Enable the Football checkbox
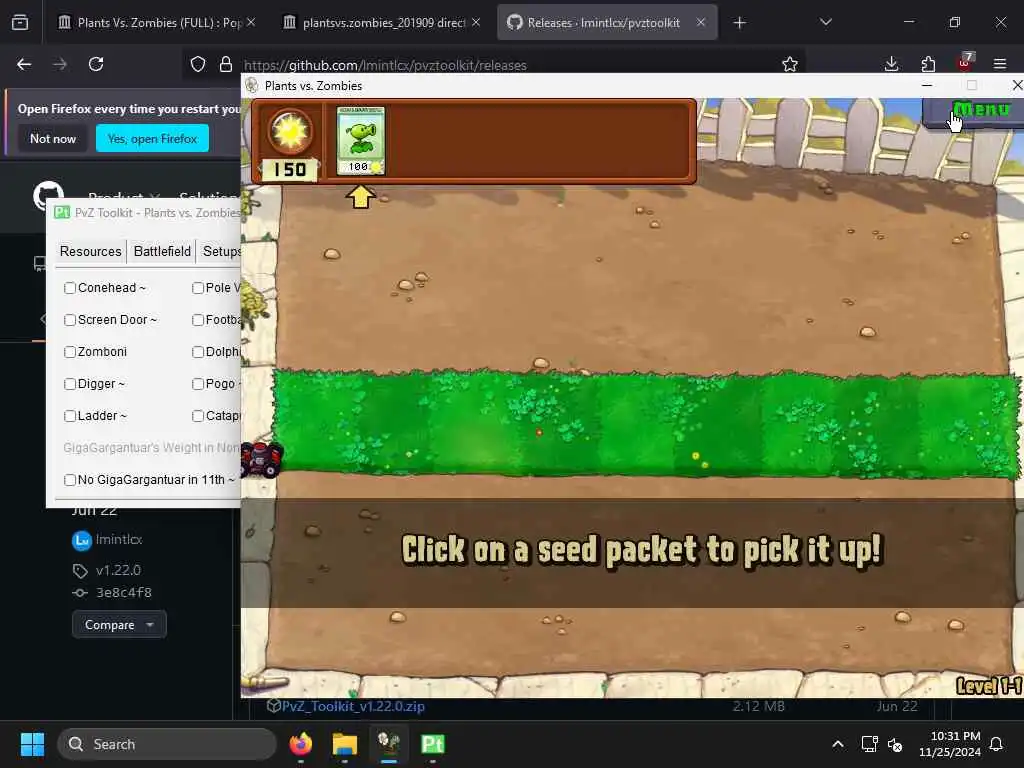The image size is (1024, 768). [198, 320]
